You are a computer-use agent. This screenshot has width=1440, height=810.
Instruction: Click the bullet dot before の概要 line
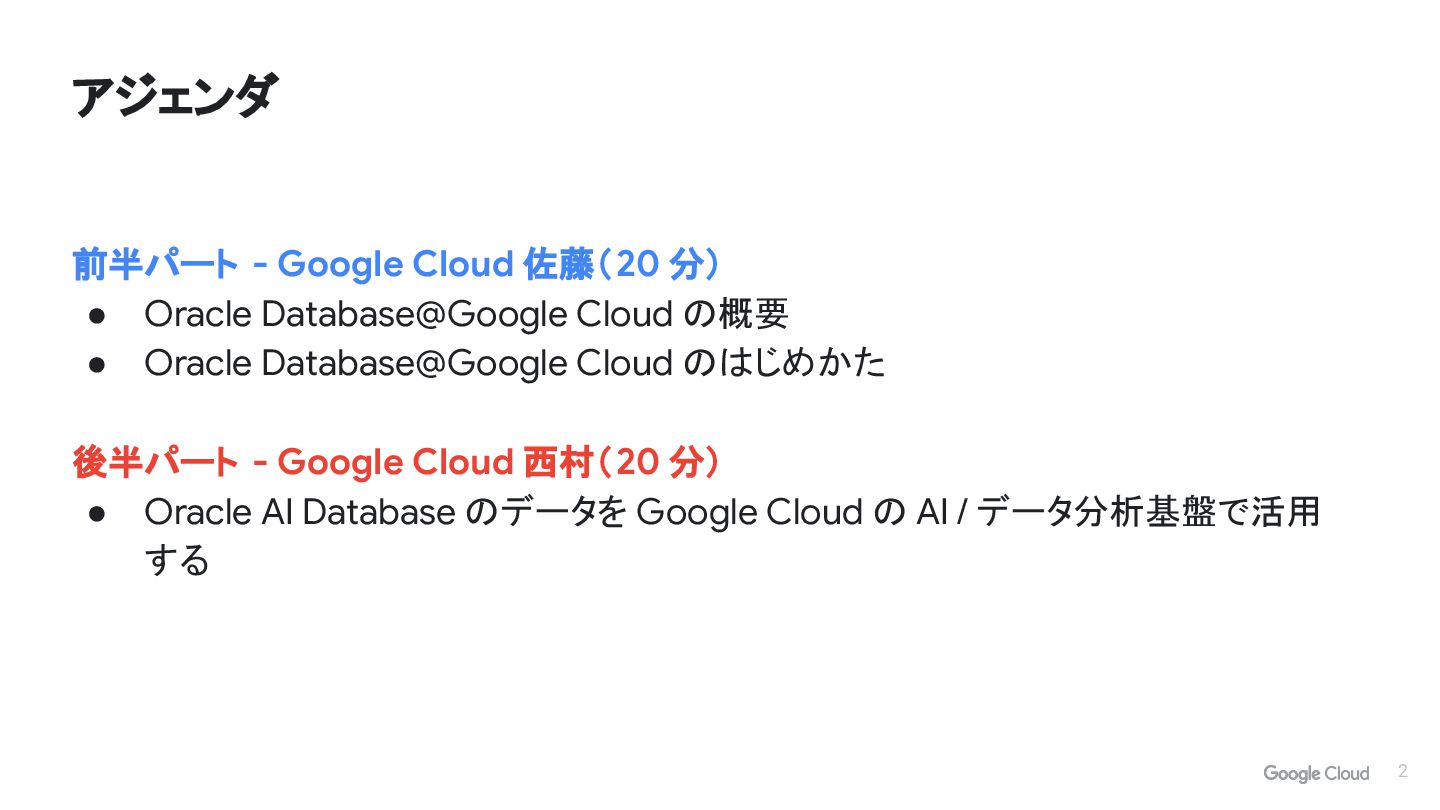click(97, 315)
